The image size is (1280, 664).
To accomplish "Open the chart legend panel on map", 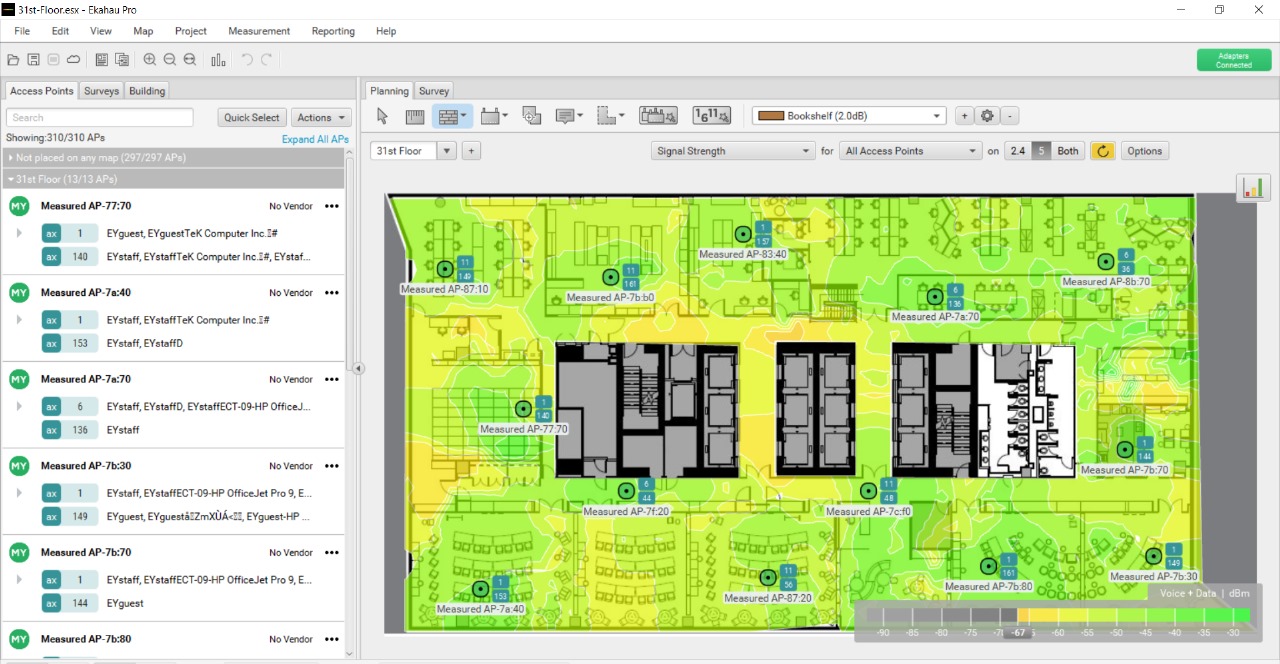I will click(x=1253, y=187).
